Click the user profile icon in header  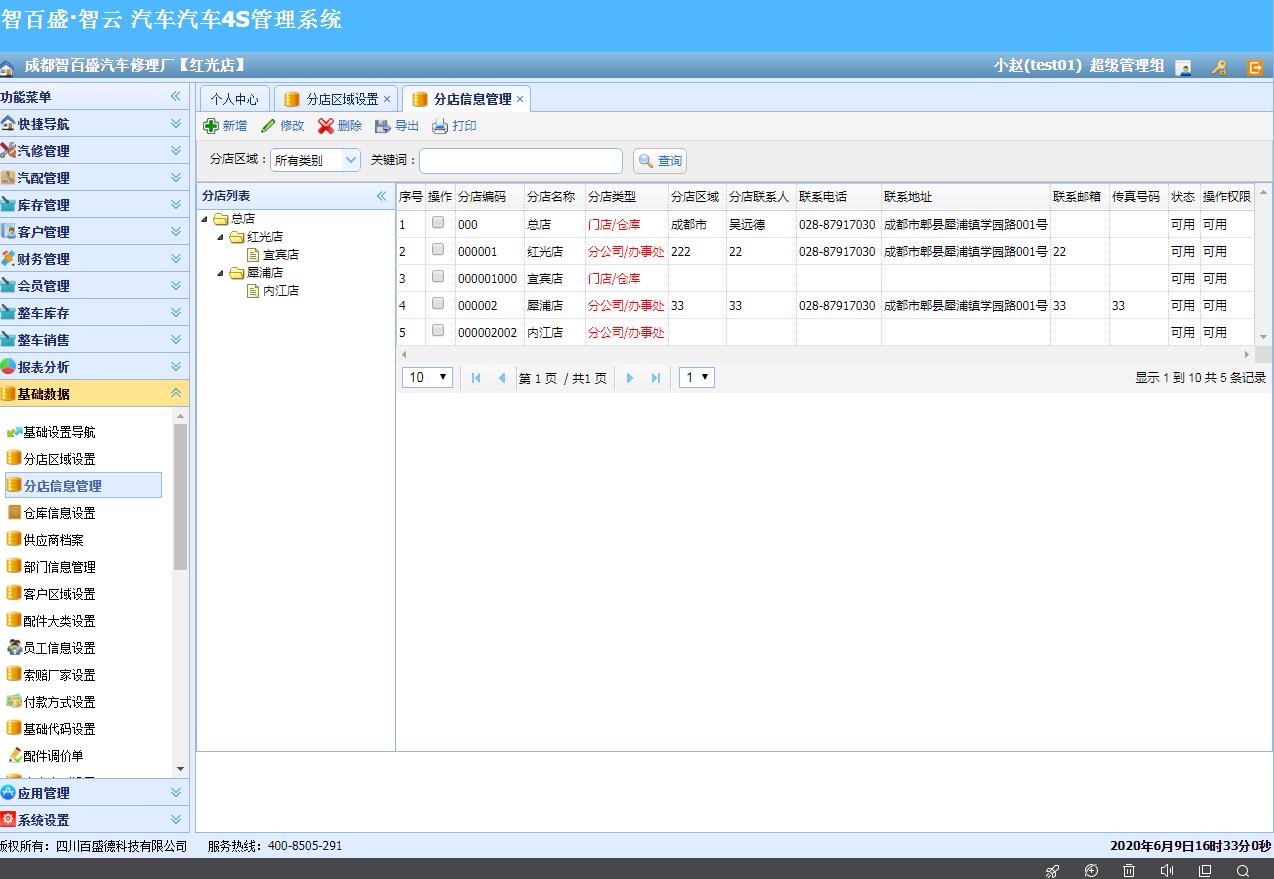pyautogui.click(x=1183, y=67)
